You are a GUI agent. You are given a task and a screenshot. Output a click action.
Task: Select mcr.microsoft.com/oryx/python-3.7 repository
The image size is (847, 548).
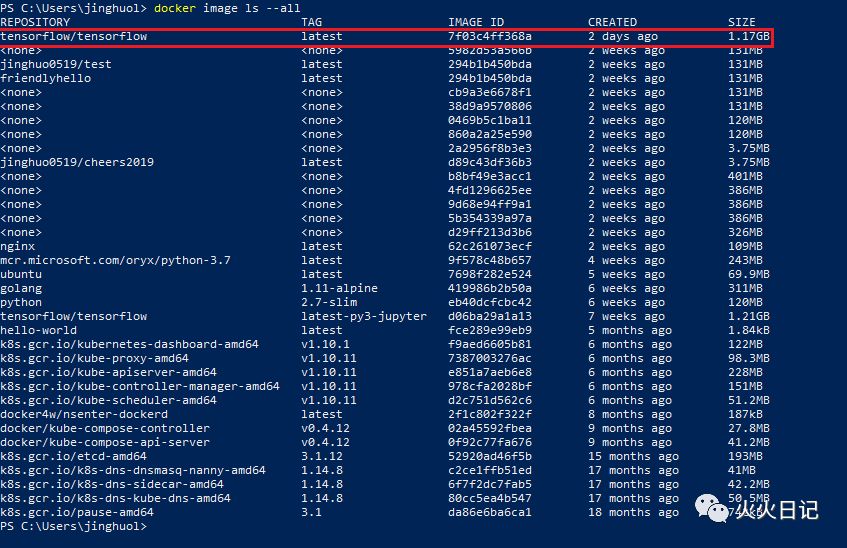[x=115, y=260]
